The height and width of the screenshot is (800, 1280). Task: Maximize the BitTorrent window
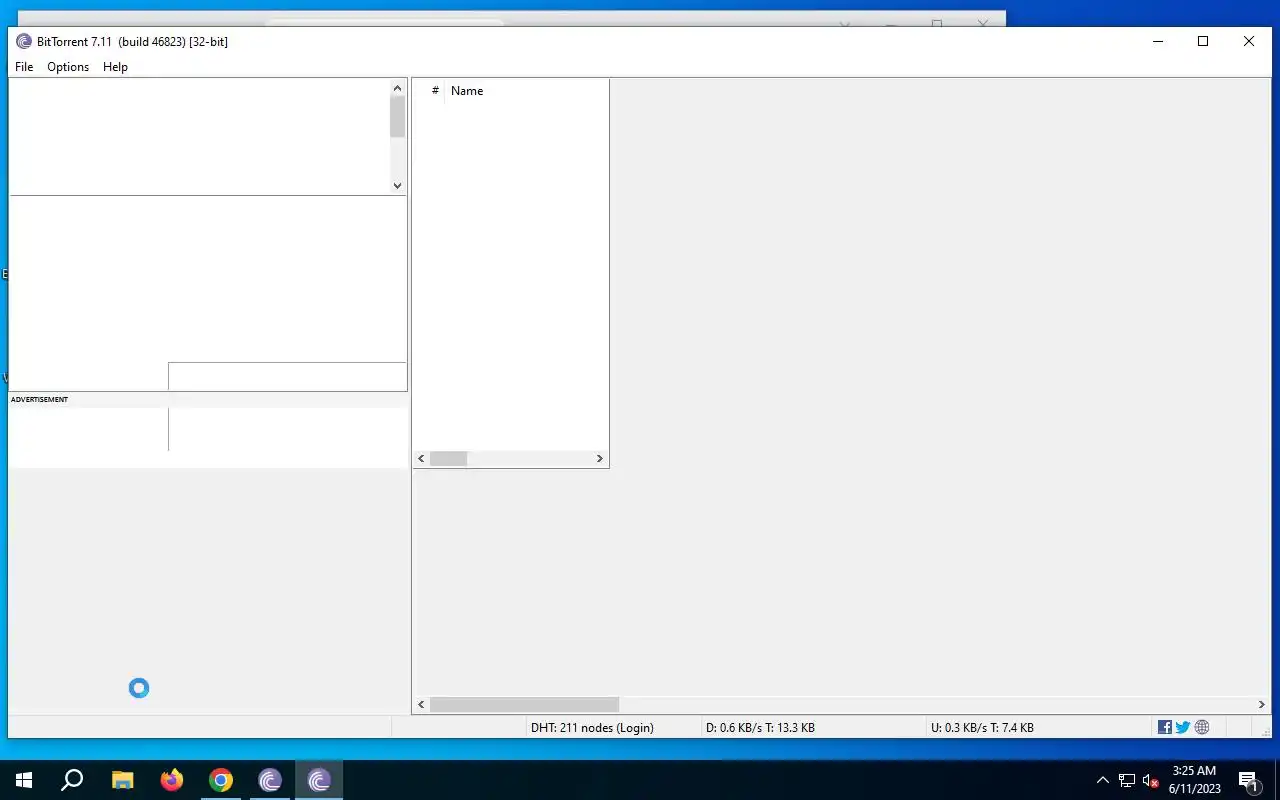1203,41
